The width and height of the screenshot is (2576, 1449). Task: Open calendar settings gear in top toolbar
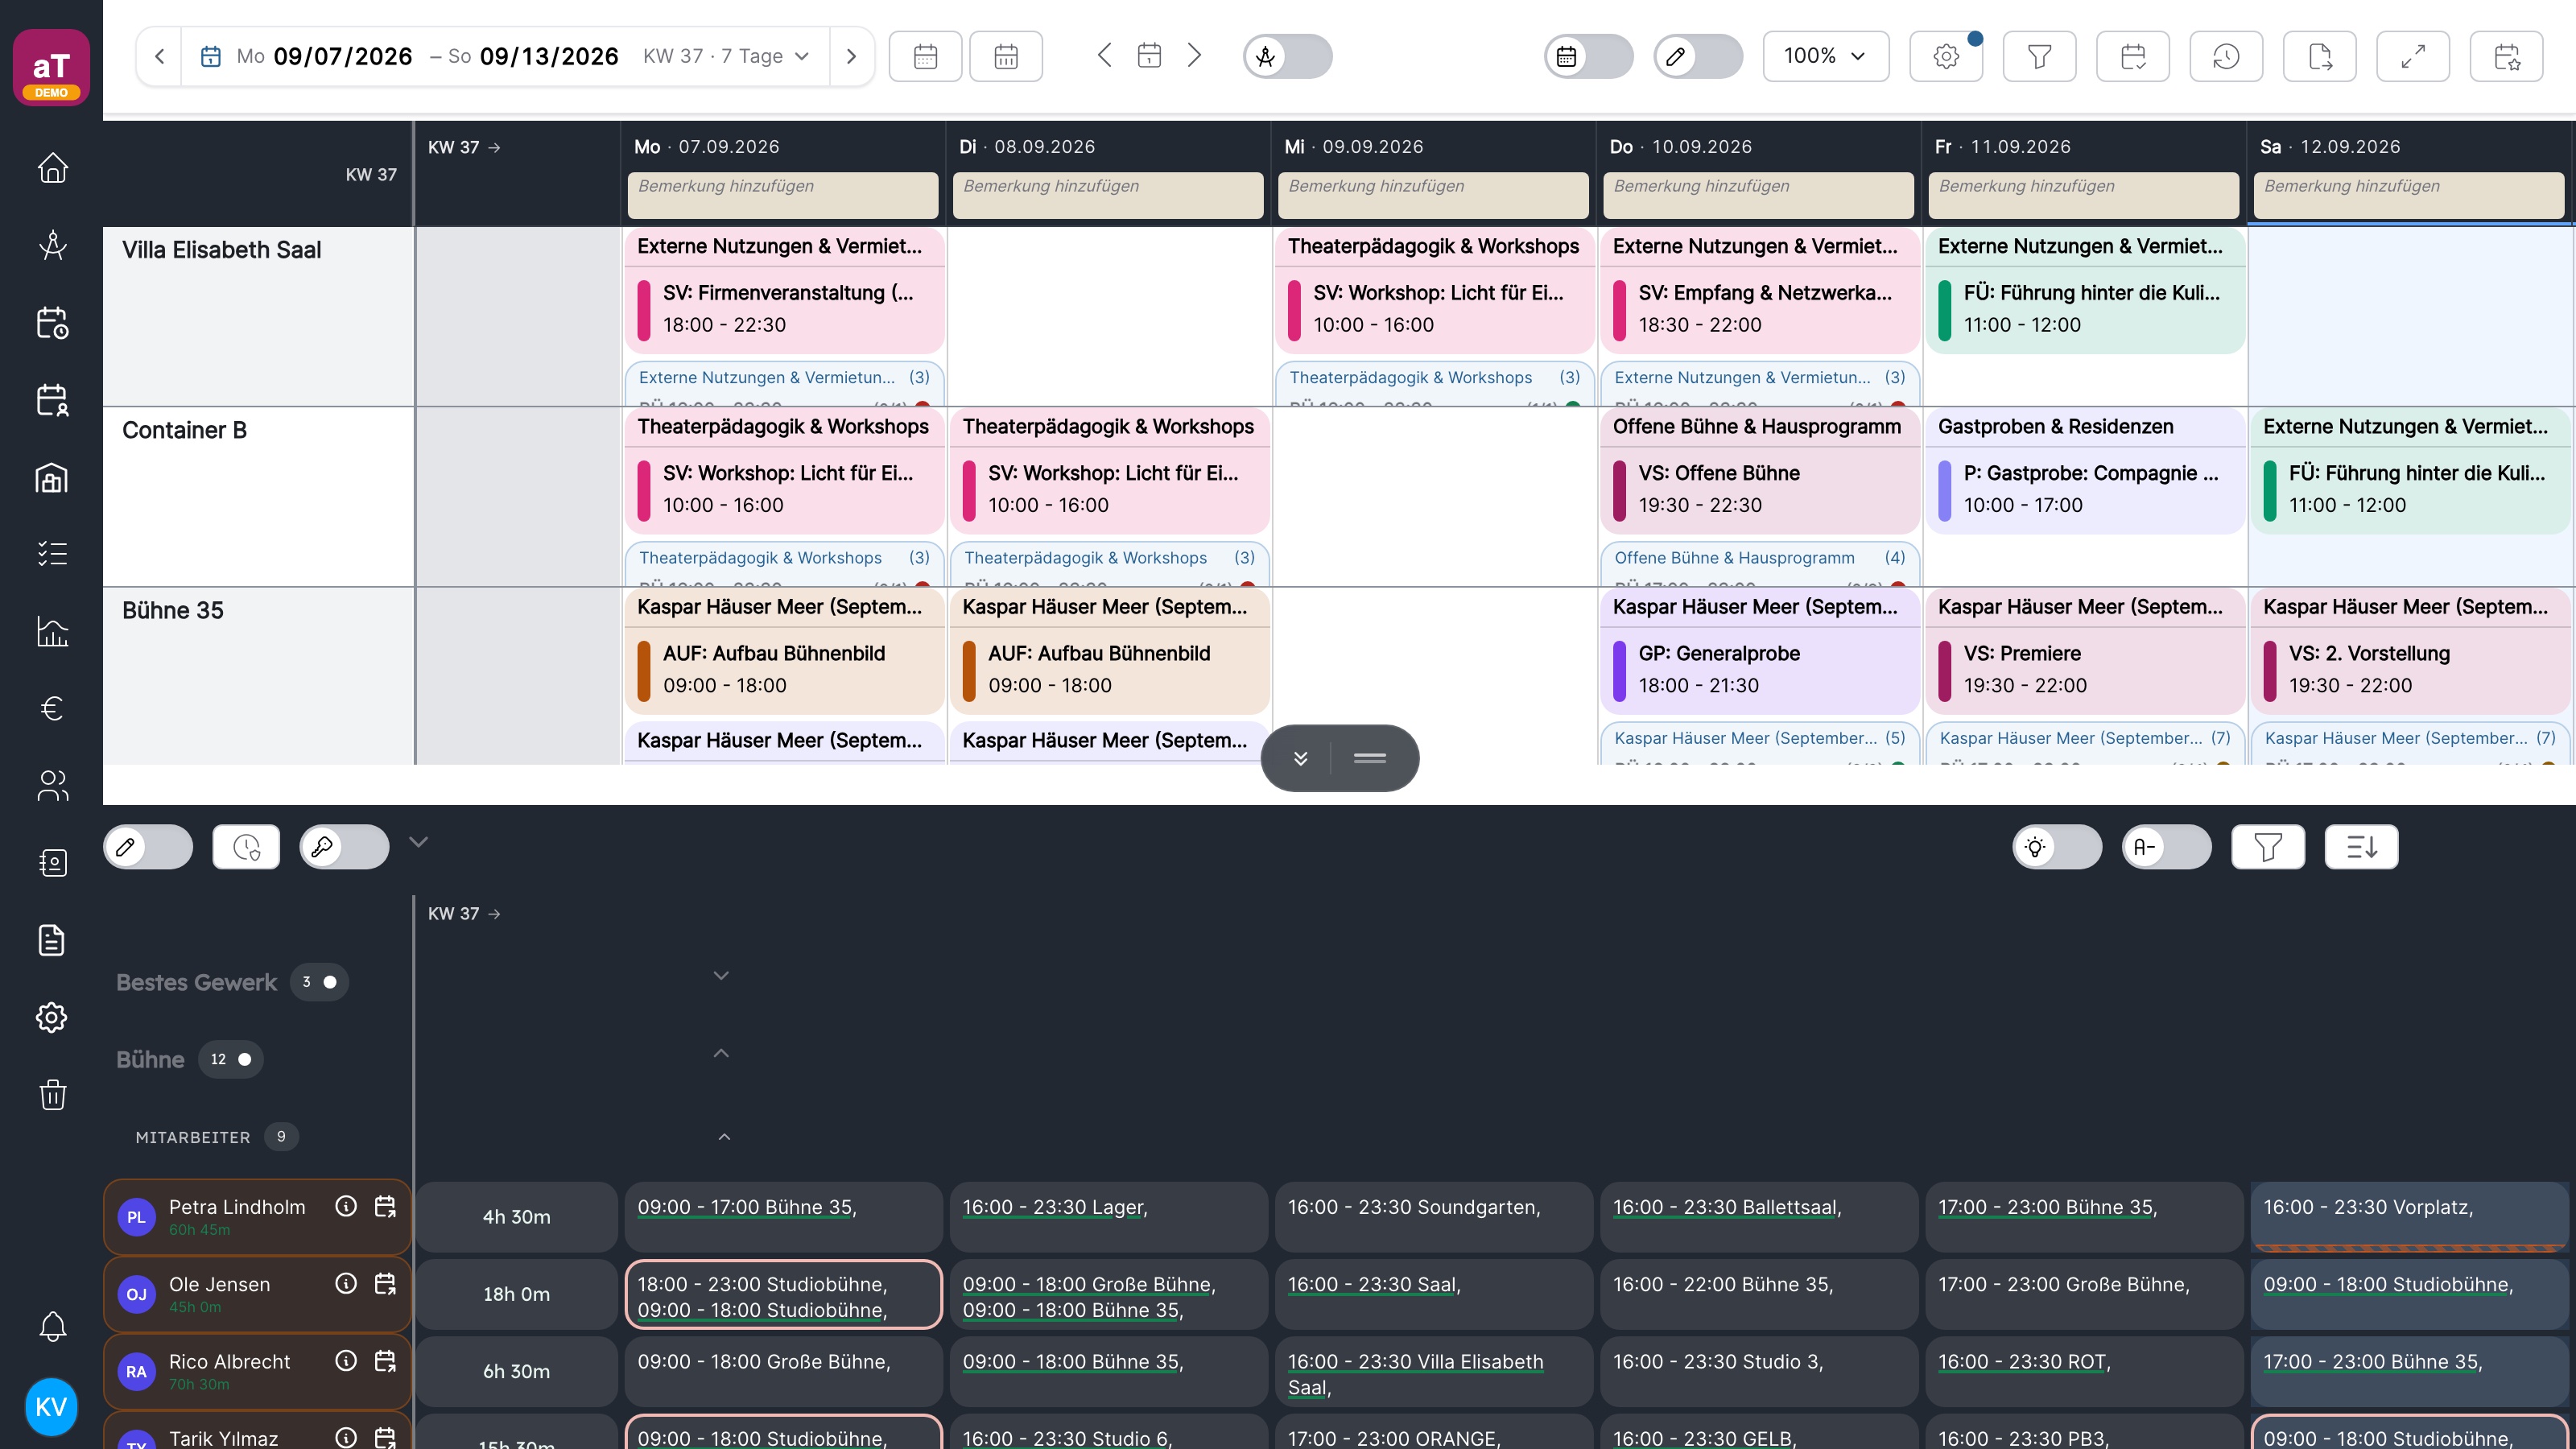1946,56
